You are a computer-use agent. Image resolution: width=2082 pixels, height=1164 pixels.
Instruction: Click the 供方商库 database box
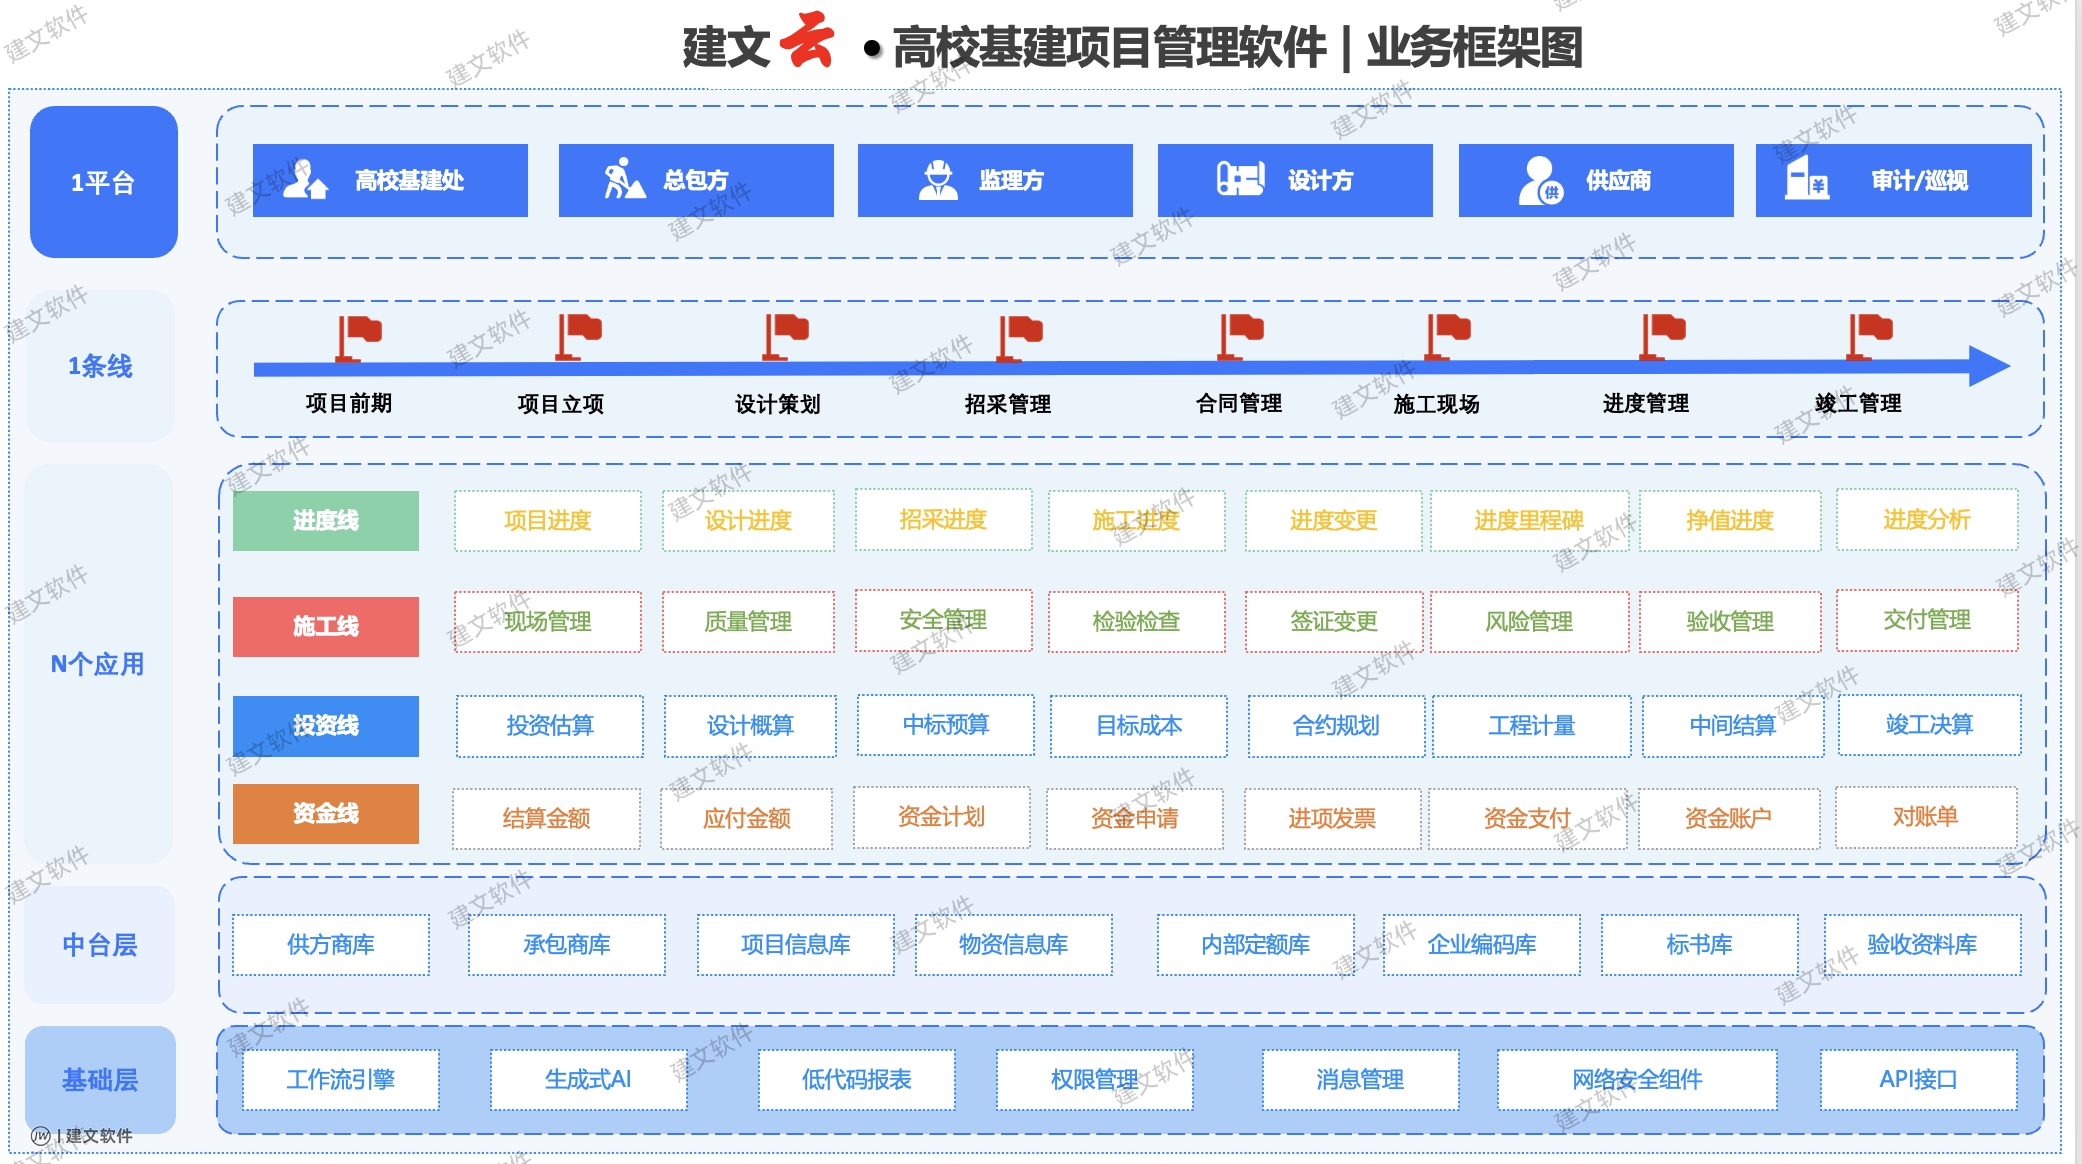tap(331, 944)
